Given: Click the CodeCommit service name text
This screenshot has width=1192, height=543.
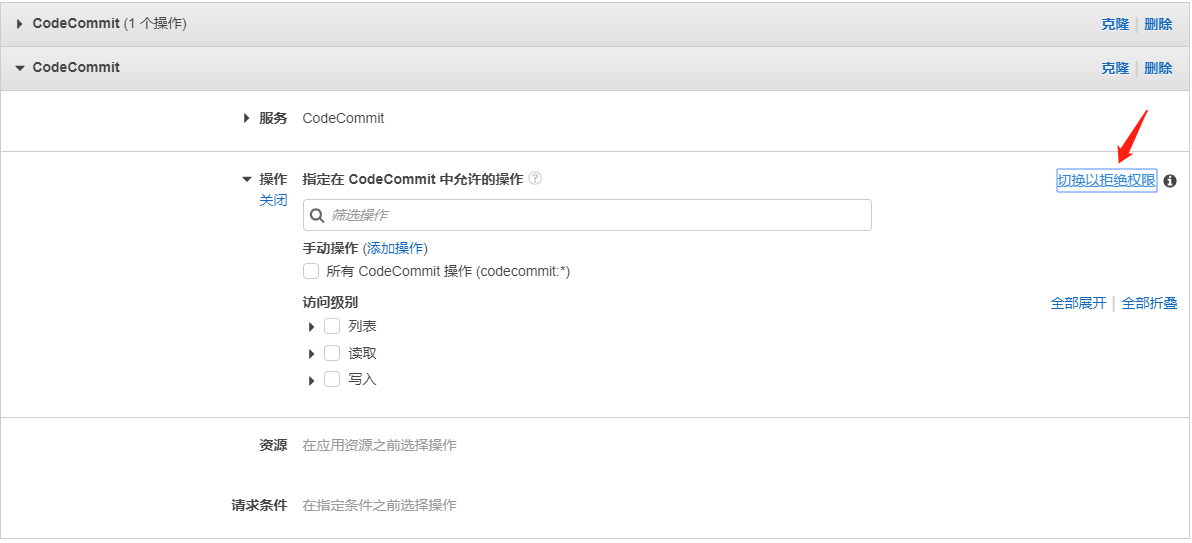Looking at the screenshot, I should pos(343,118).
